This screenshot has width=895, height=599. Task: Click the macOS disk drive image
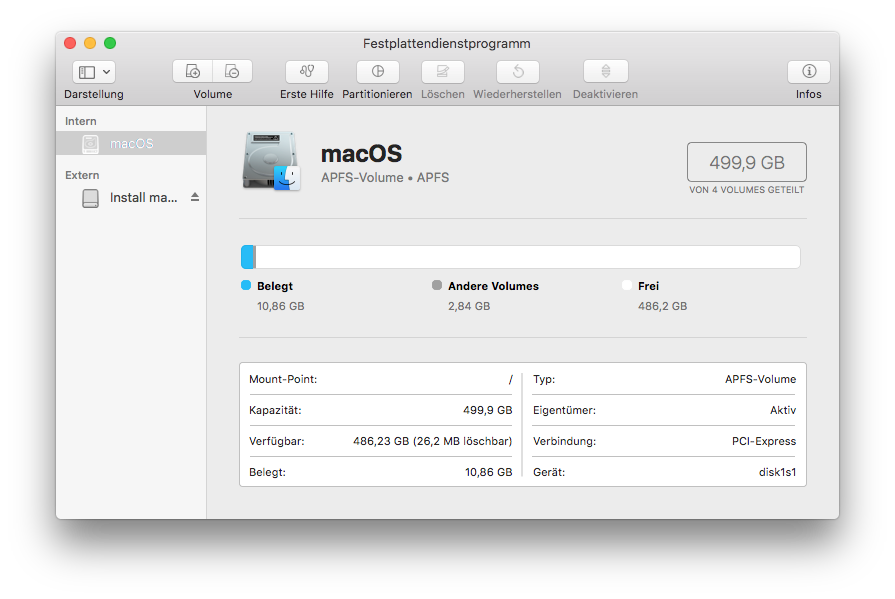(271, 160)
